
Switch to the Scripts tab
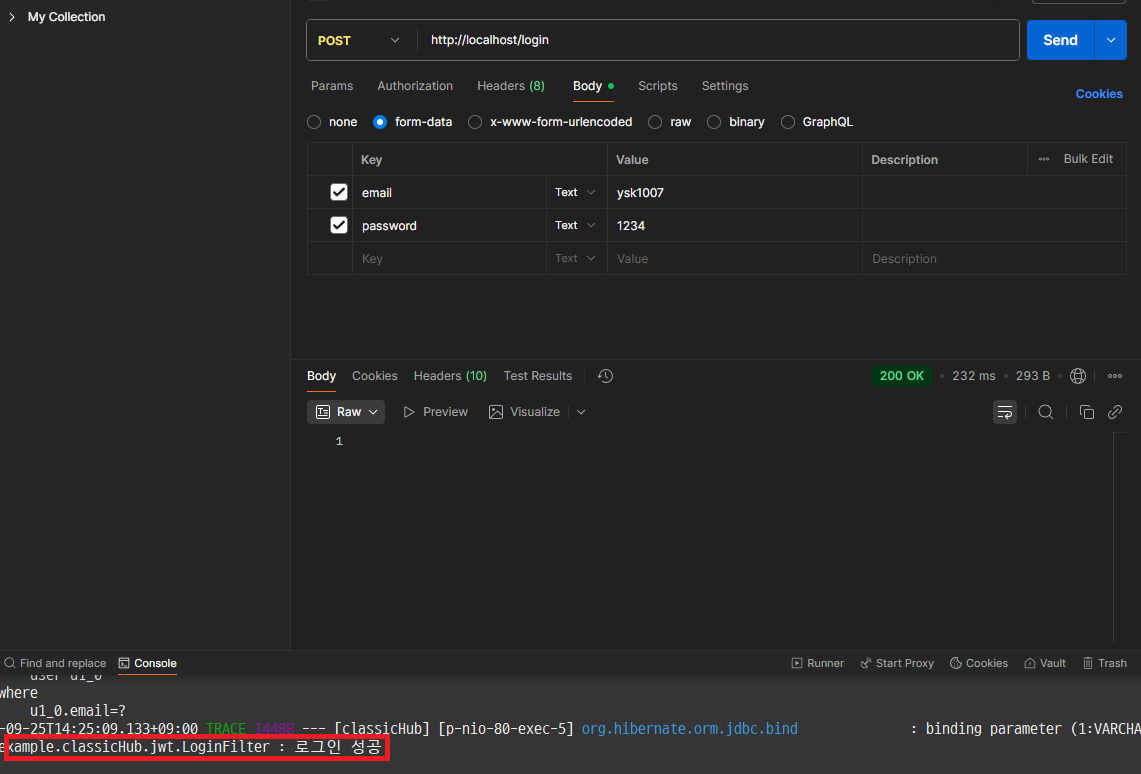point(658,86)
